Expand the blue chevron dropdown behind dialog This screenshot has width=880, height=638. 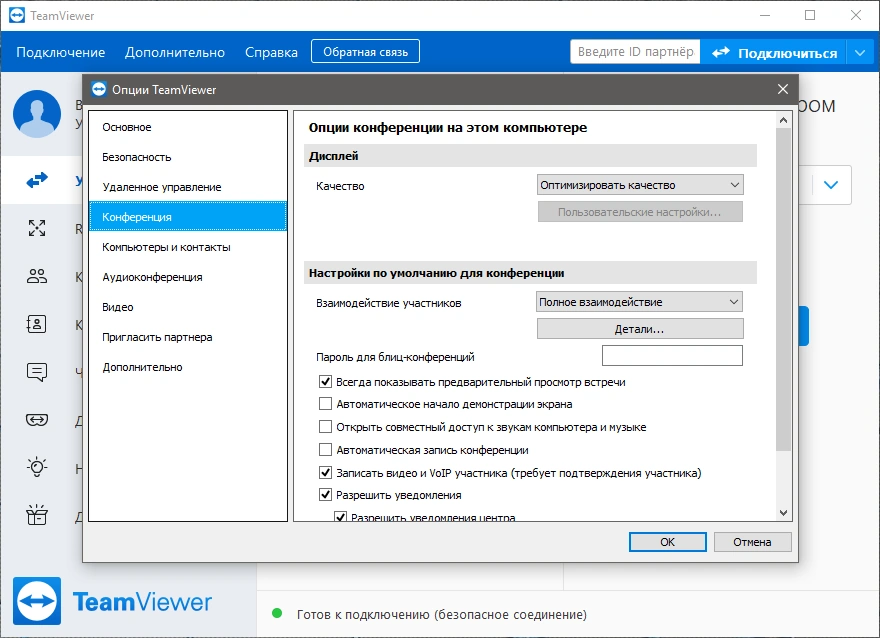pyautogui.click(x=831, y=185)
